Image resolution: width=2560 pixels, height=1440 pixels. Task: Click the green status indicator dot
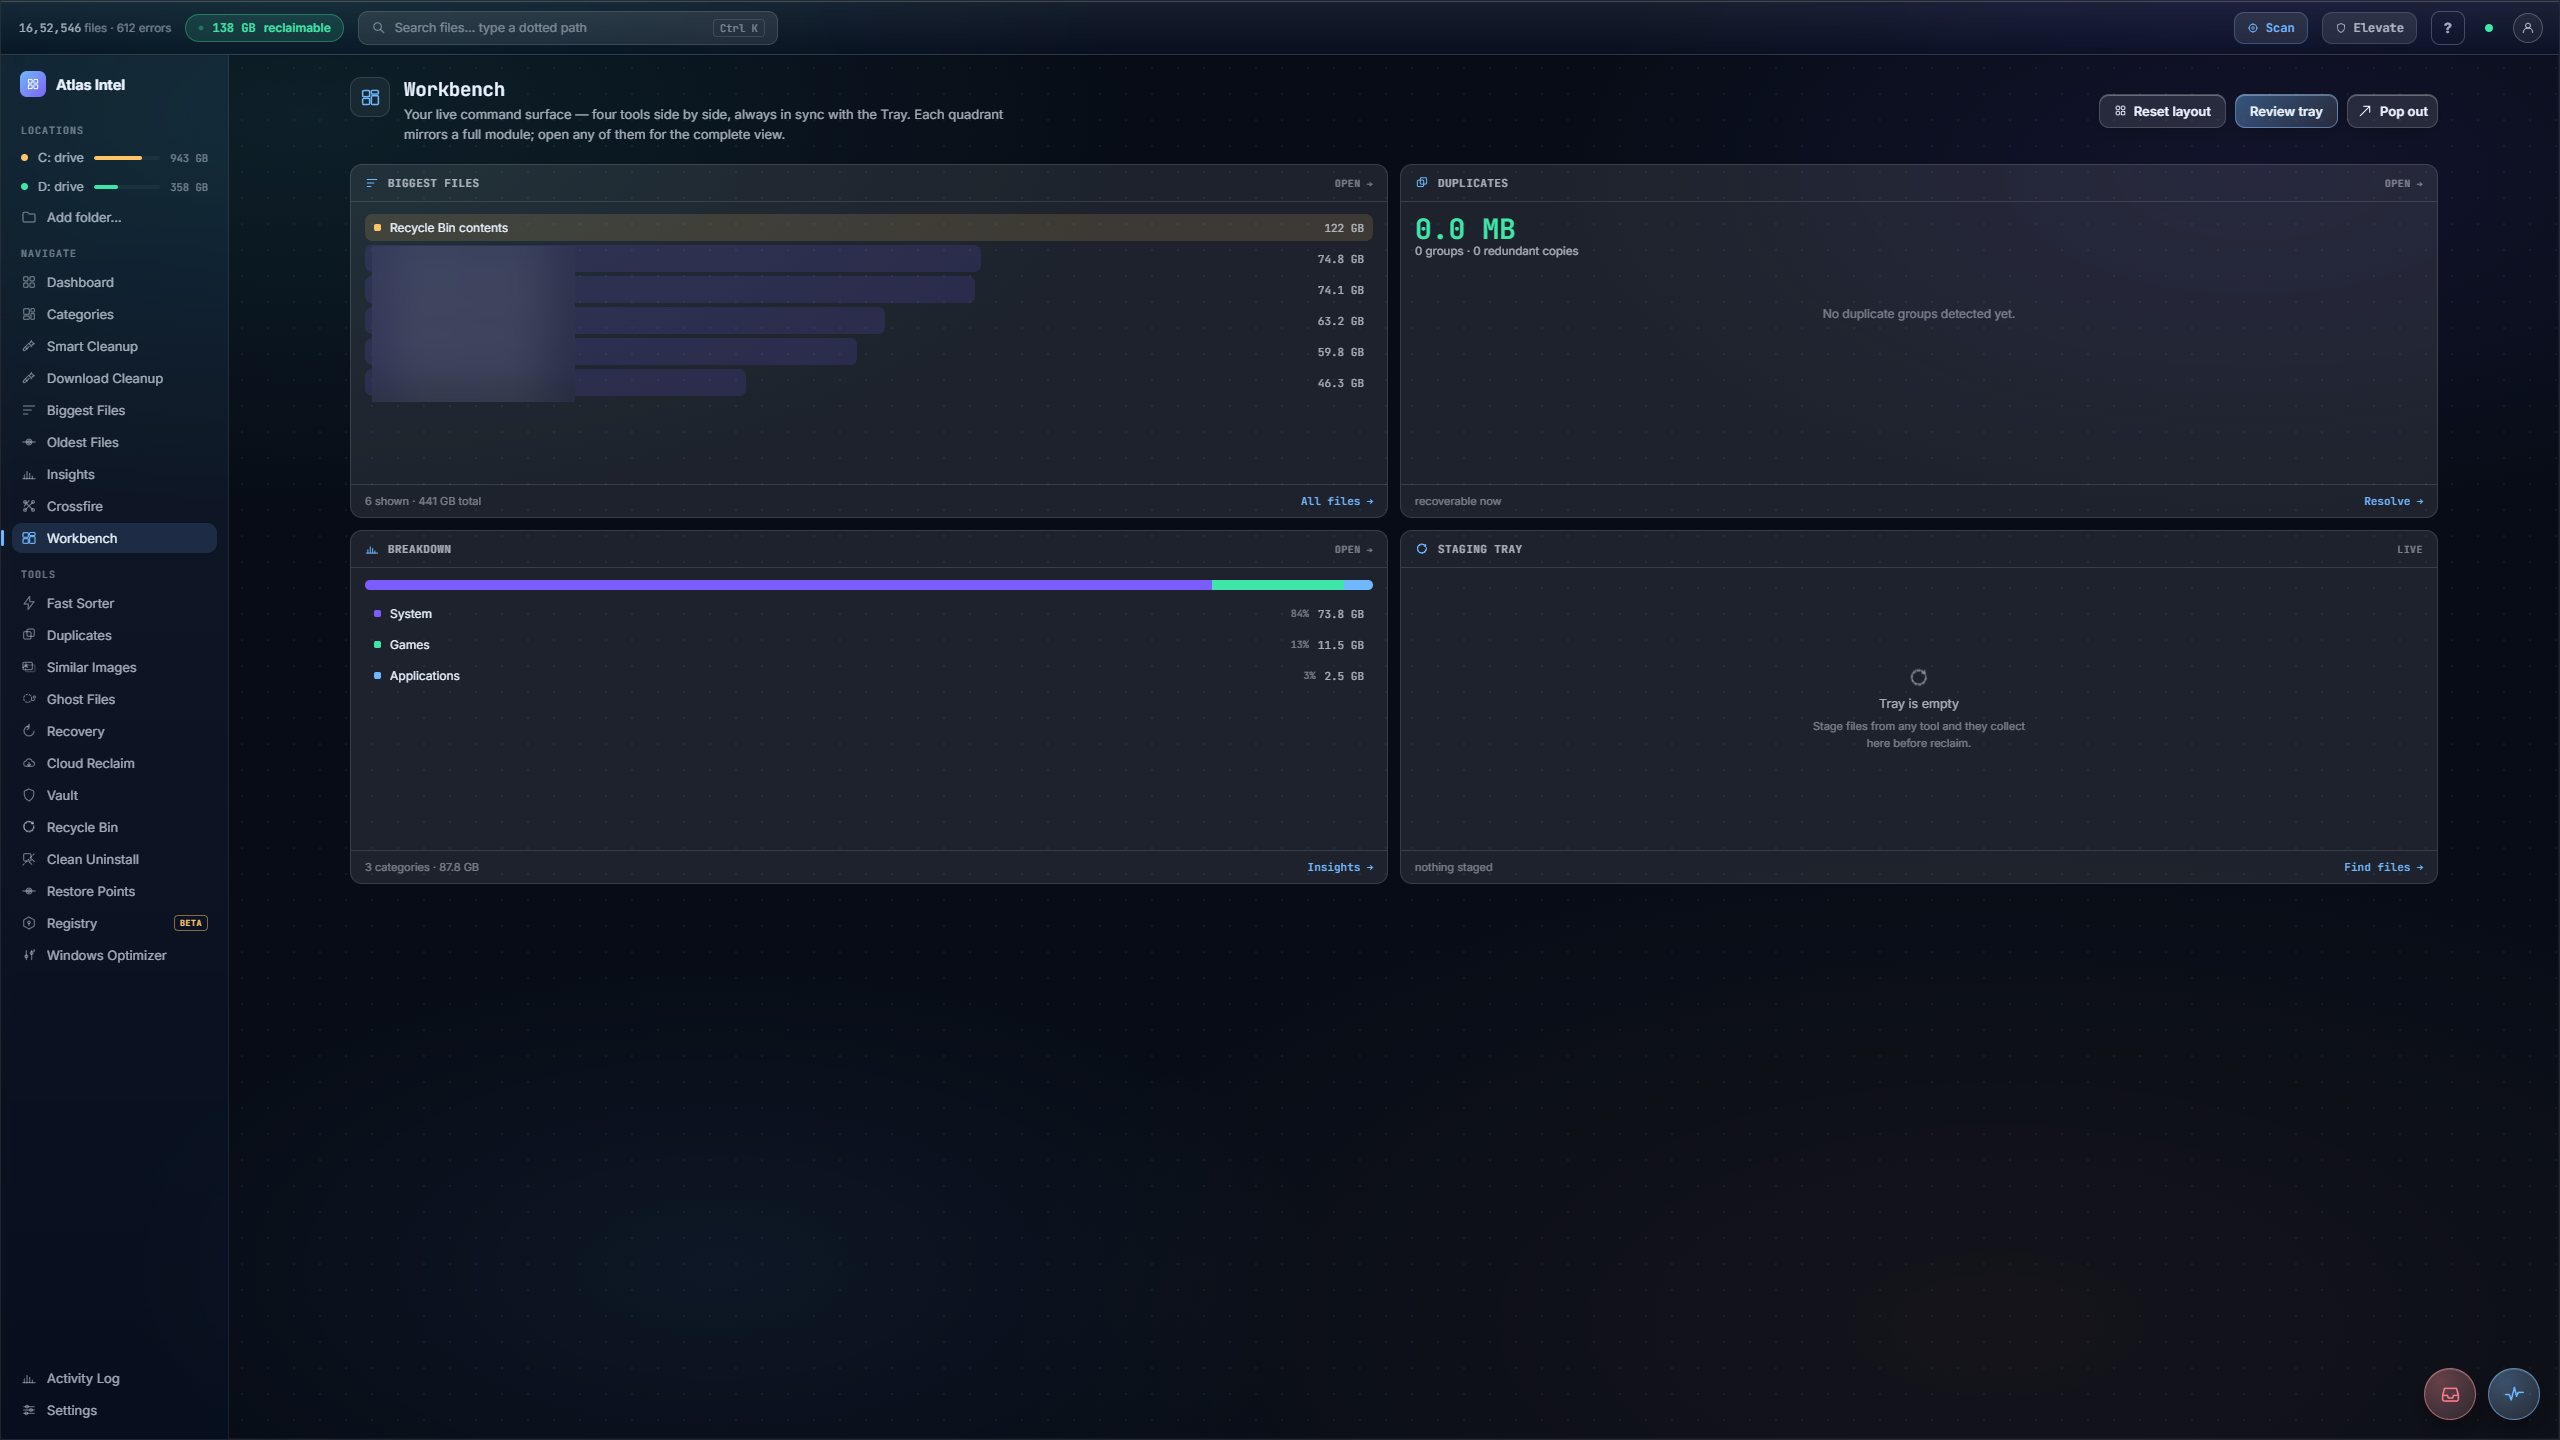[2489, 28]
